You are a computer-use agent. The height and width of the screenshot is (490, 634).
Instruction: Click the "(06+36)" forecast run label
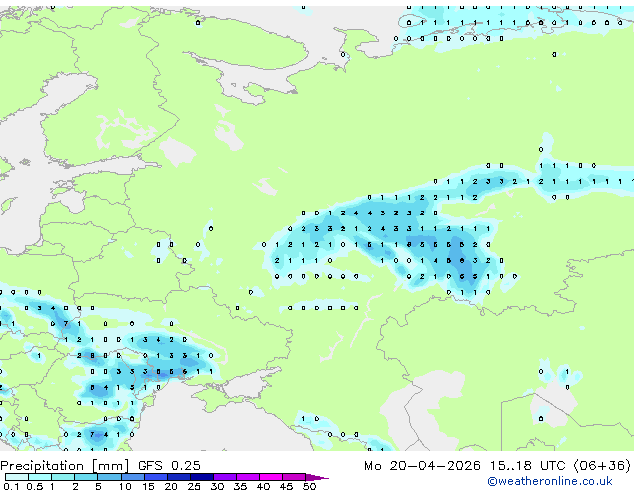tap(602, 466)
